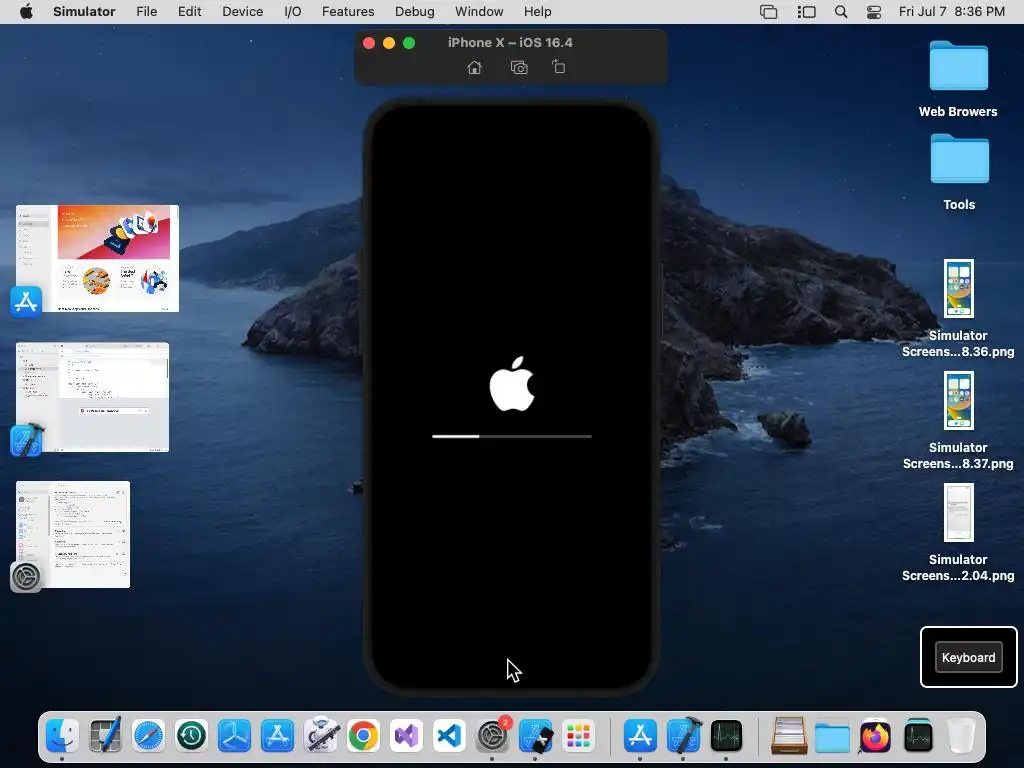This screenshot has width=1024, height=768.
Task: Click the Keyboard button
Action: tap(968, 658)
